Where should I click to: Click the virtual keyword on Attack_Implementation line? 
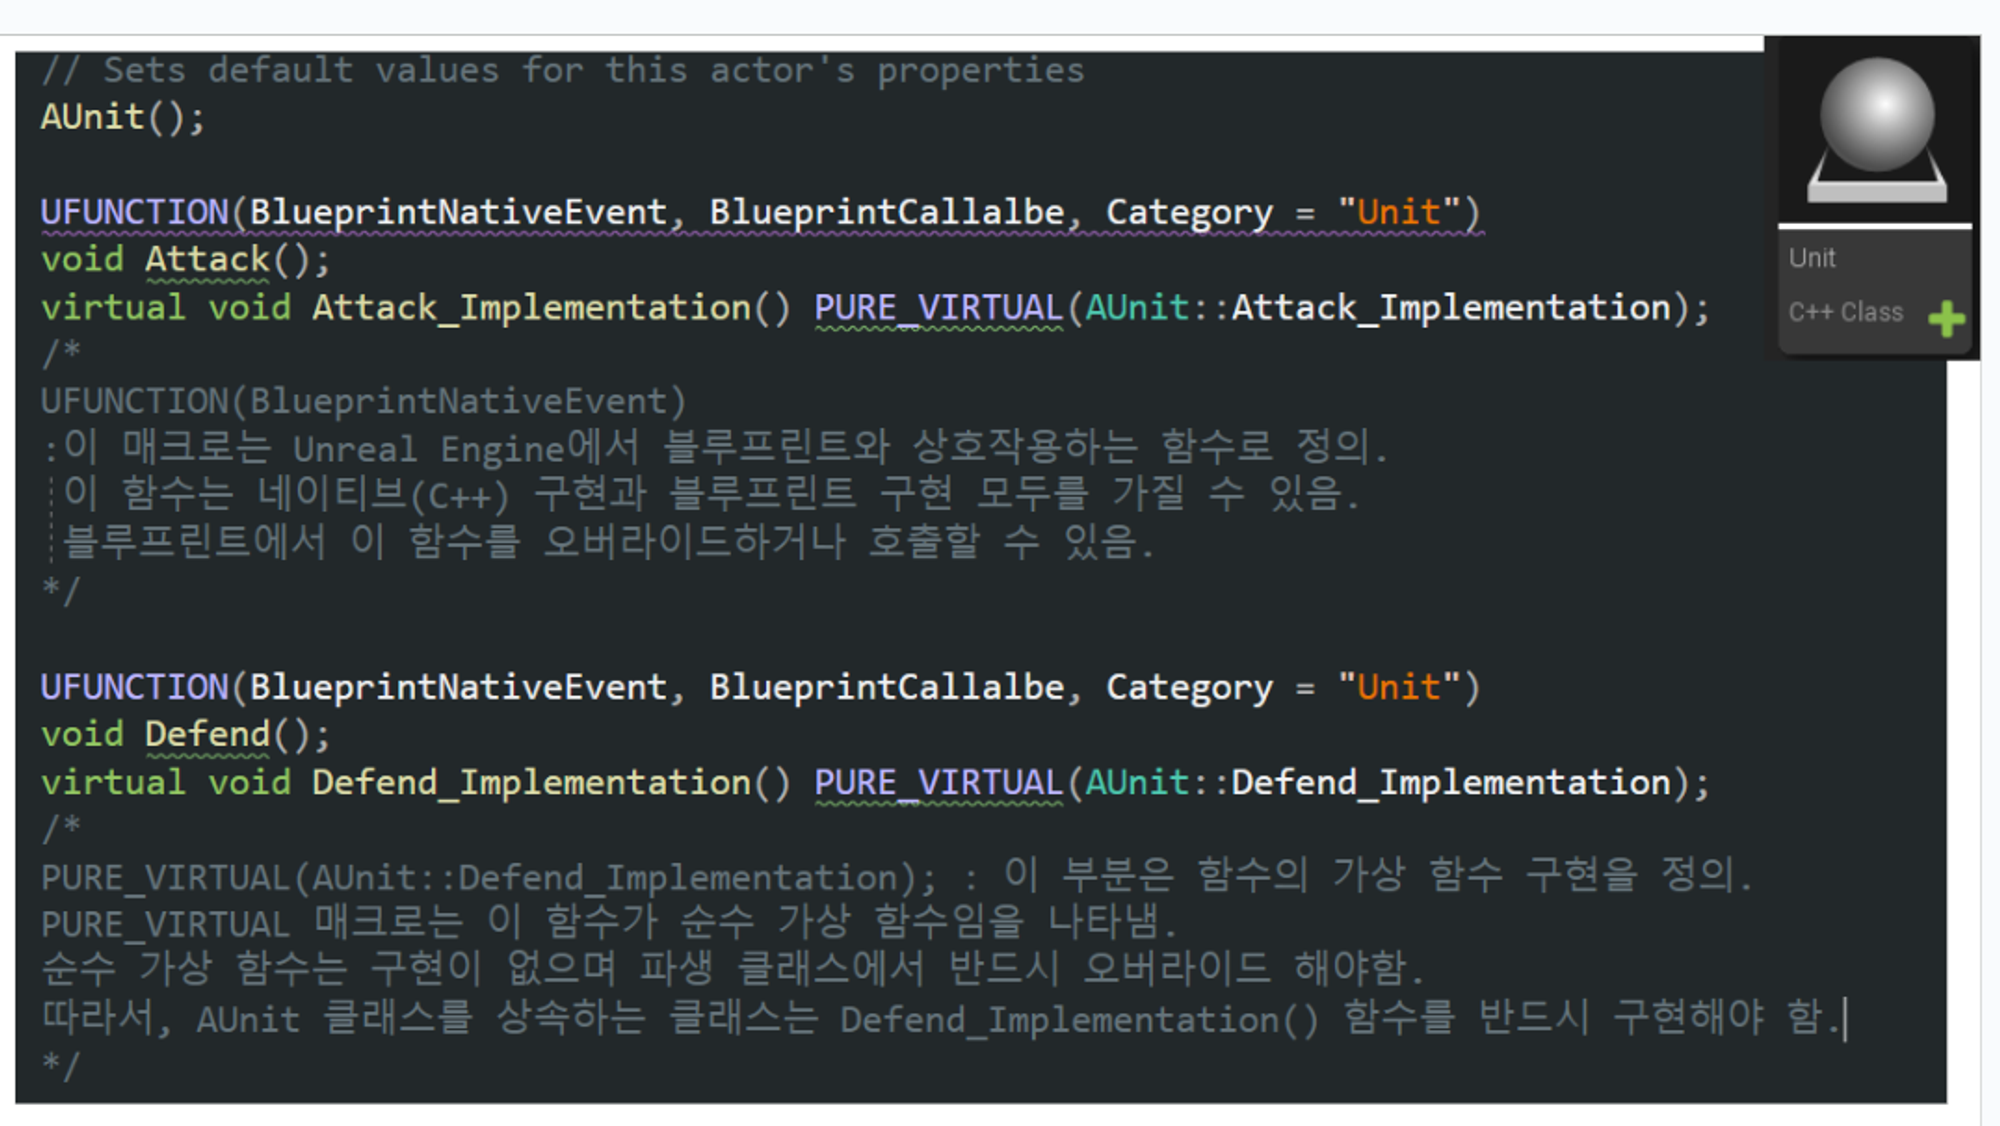[113, 308]
